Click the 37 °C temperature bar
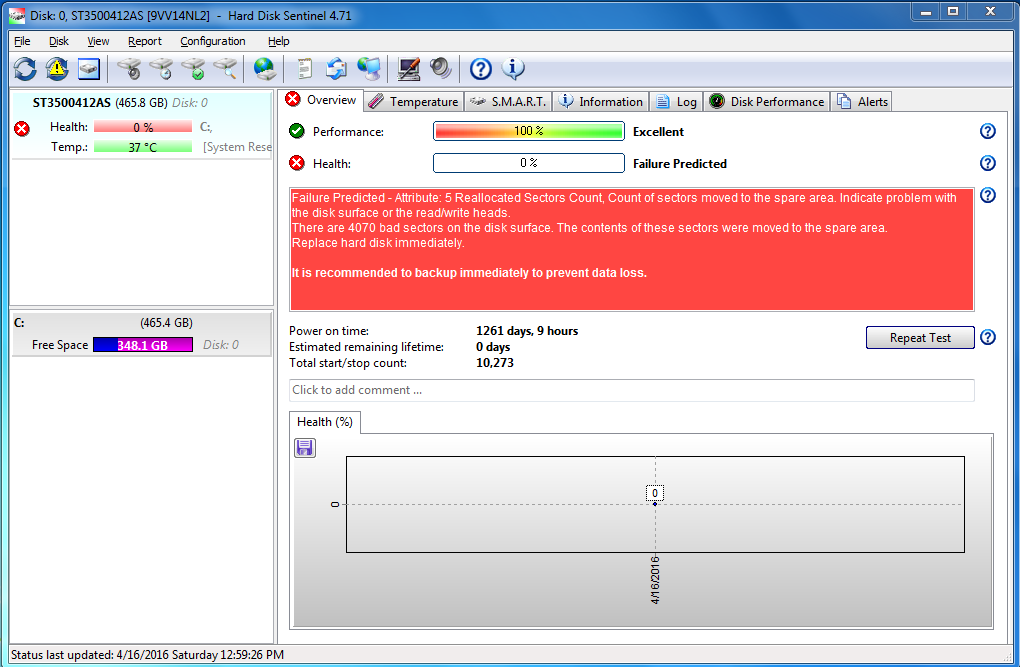This screenshot has height=667, width=1020. click(143, 147)
